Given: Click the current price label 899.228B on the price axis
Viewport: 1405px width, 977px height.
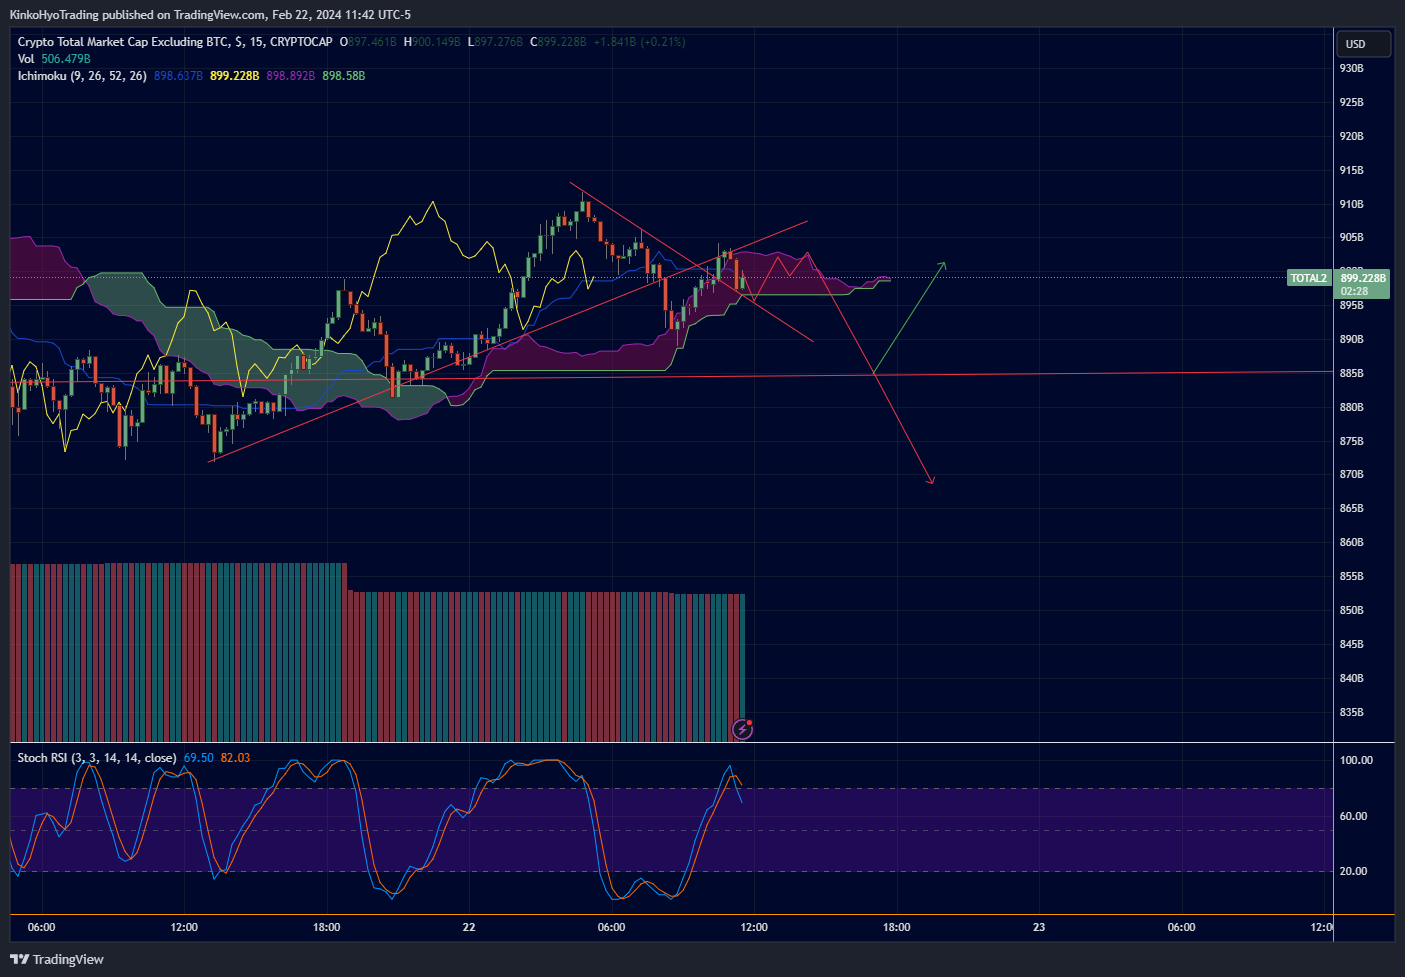Looking at the screenshot, I should point(1363,278).
